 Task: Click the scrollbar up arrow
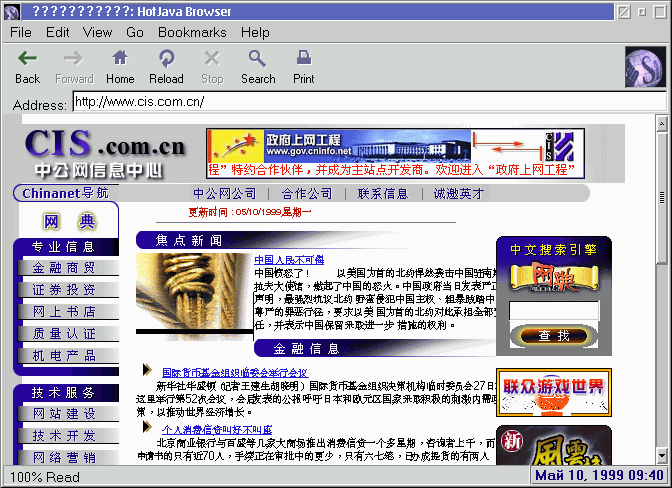pos(662,123)
